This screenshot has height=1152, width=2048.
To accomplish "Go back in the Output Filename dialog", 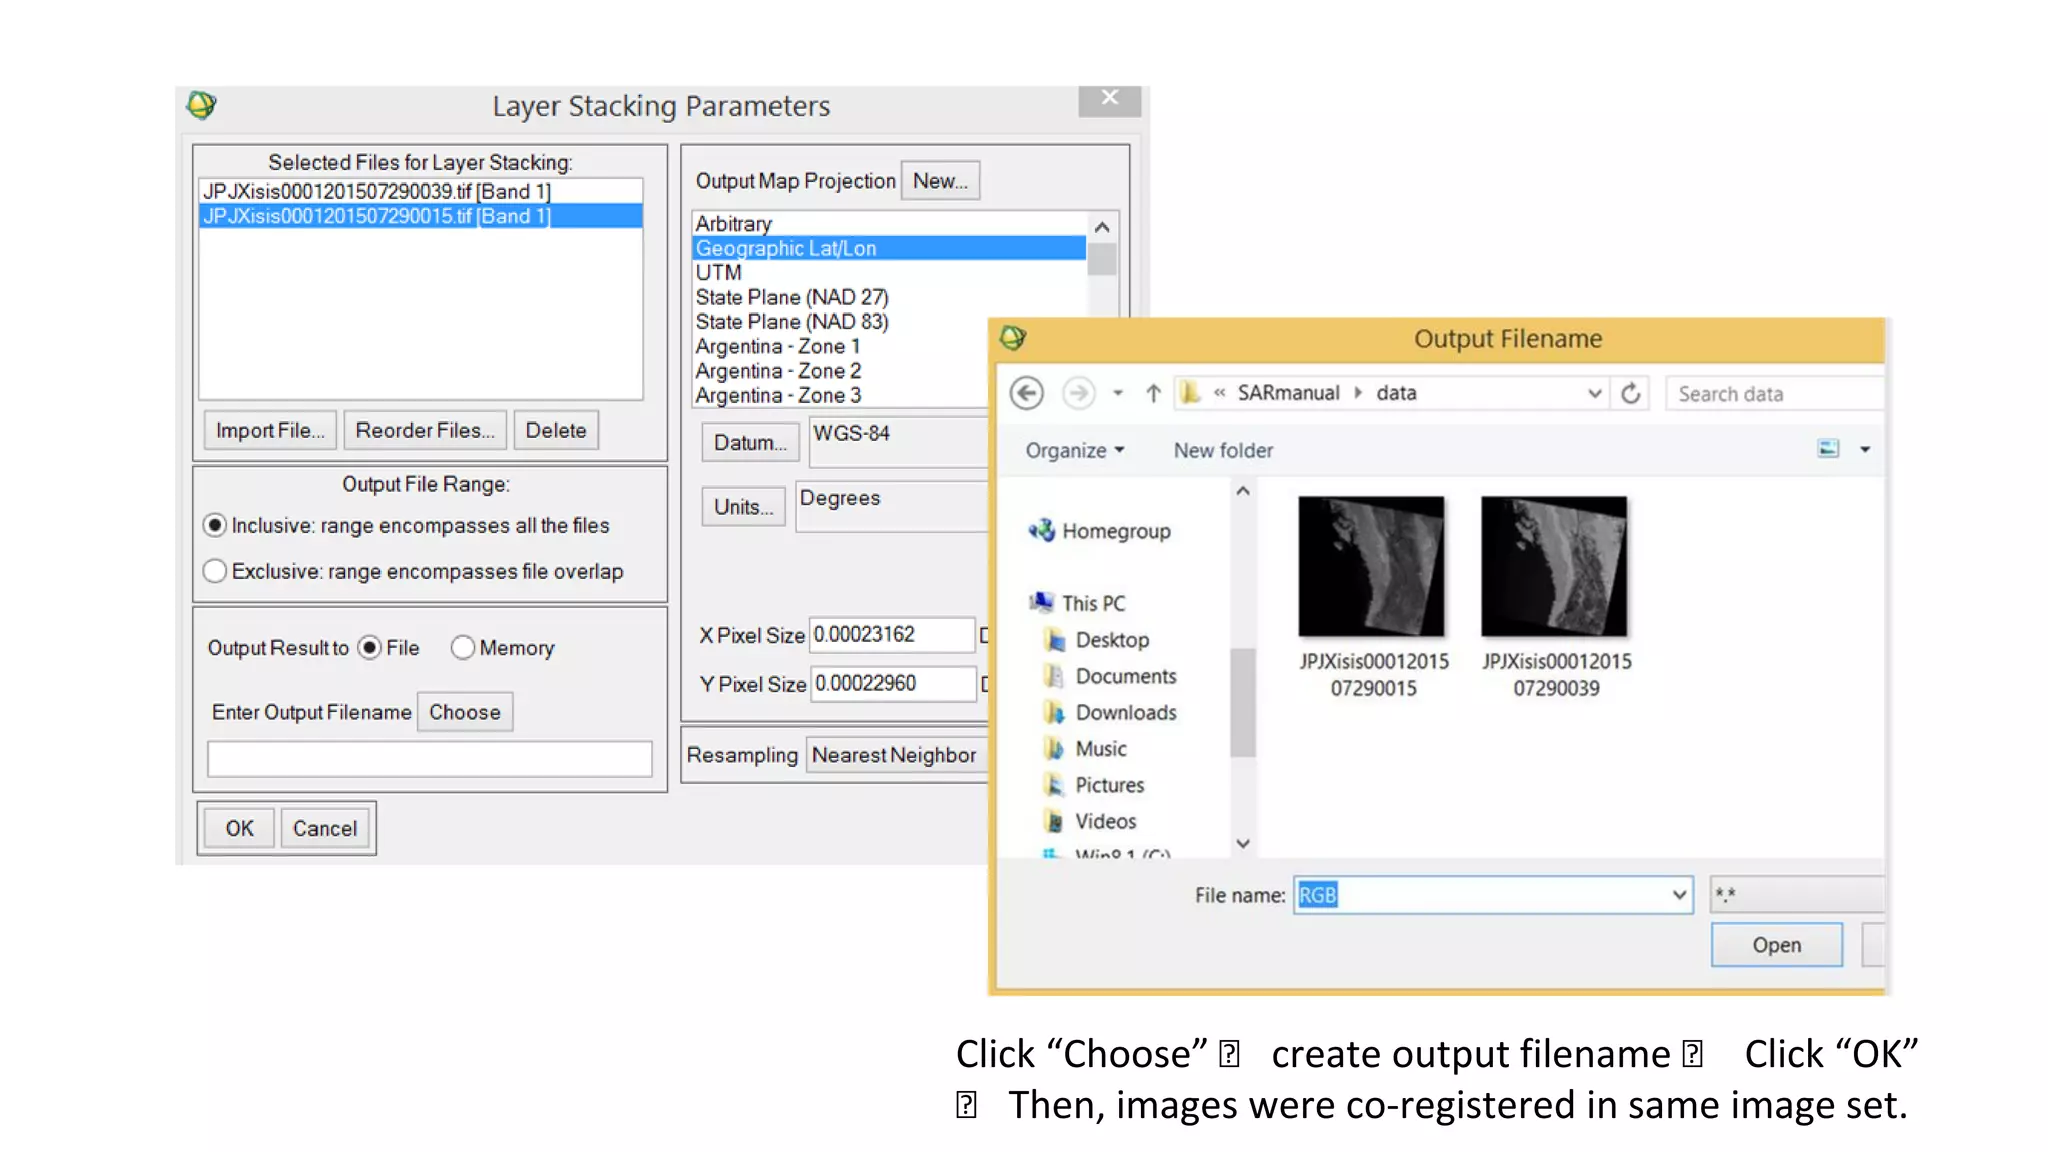I will (1026, 393).
